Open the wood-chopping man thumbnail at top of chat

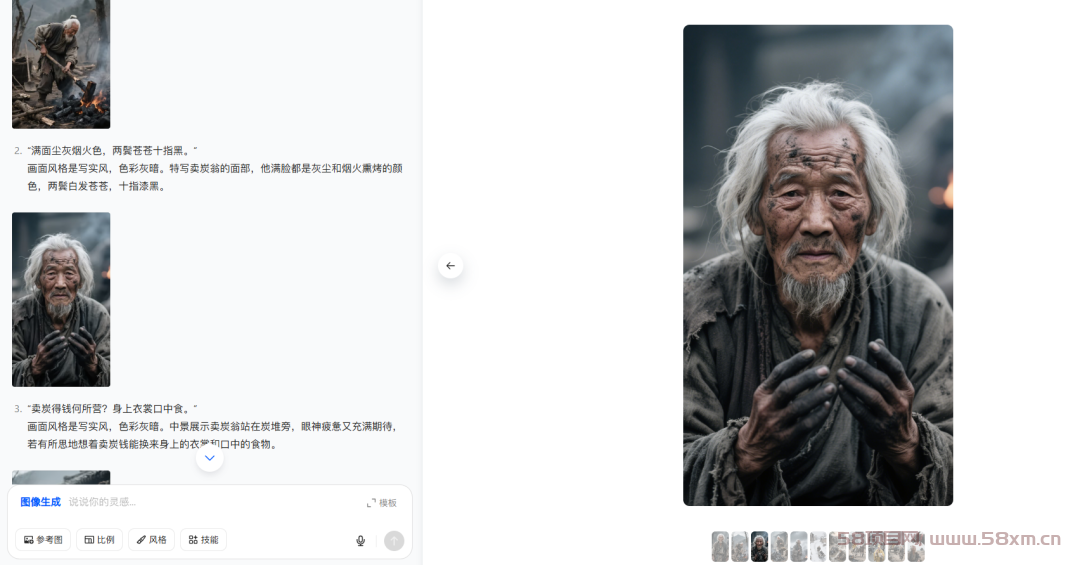61,64
